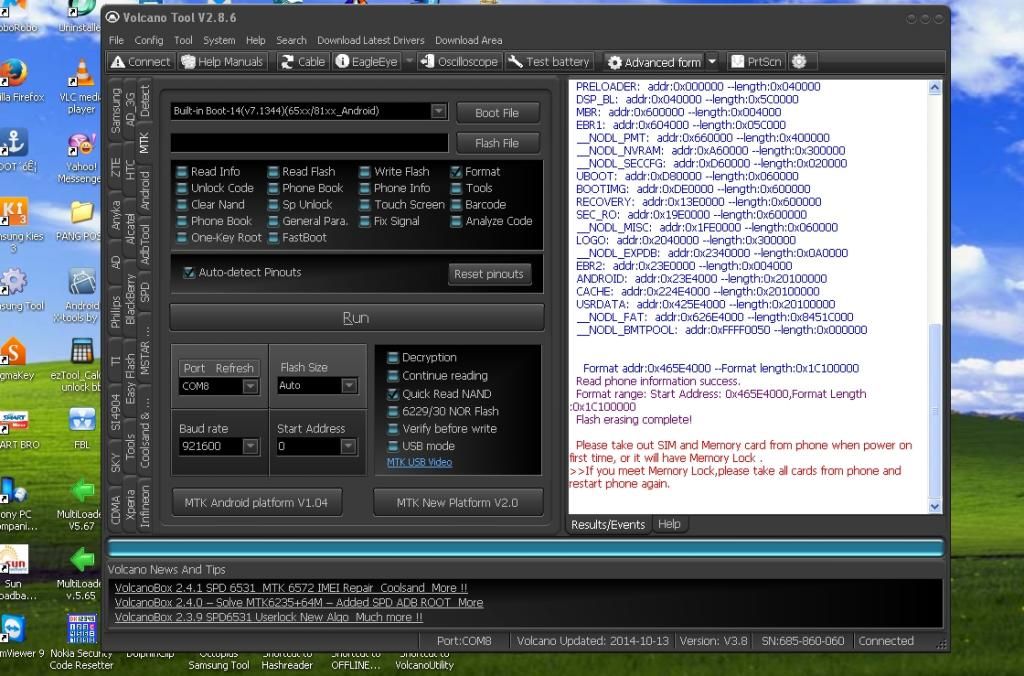Enable Verify before write option
This screenshot has height=676, width=1024.
coord(393,429)
